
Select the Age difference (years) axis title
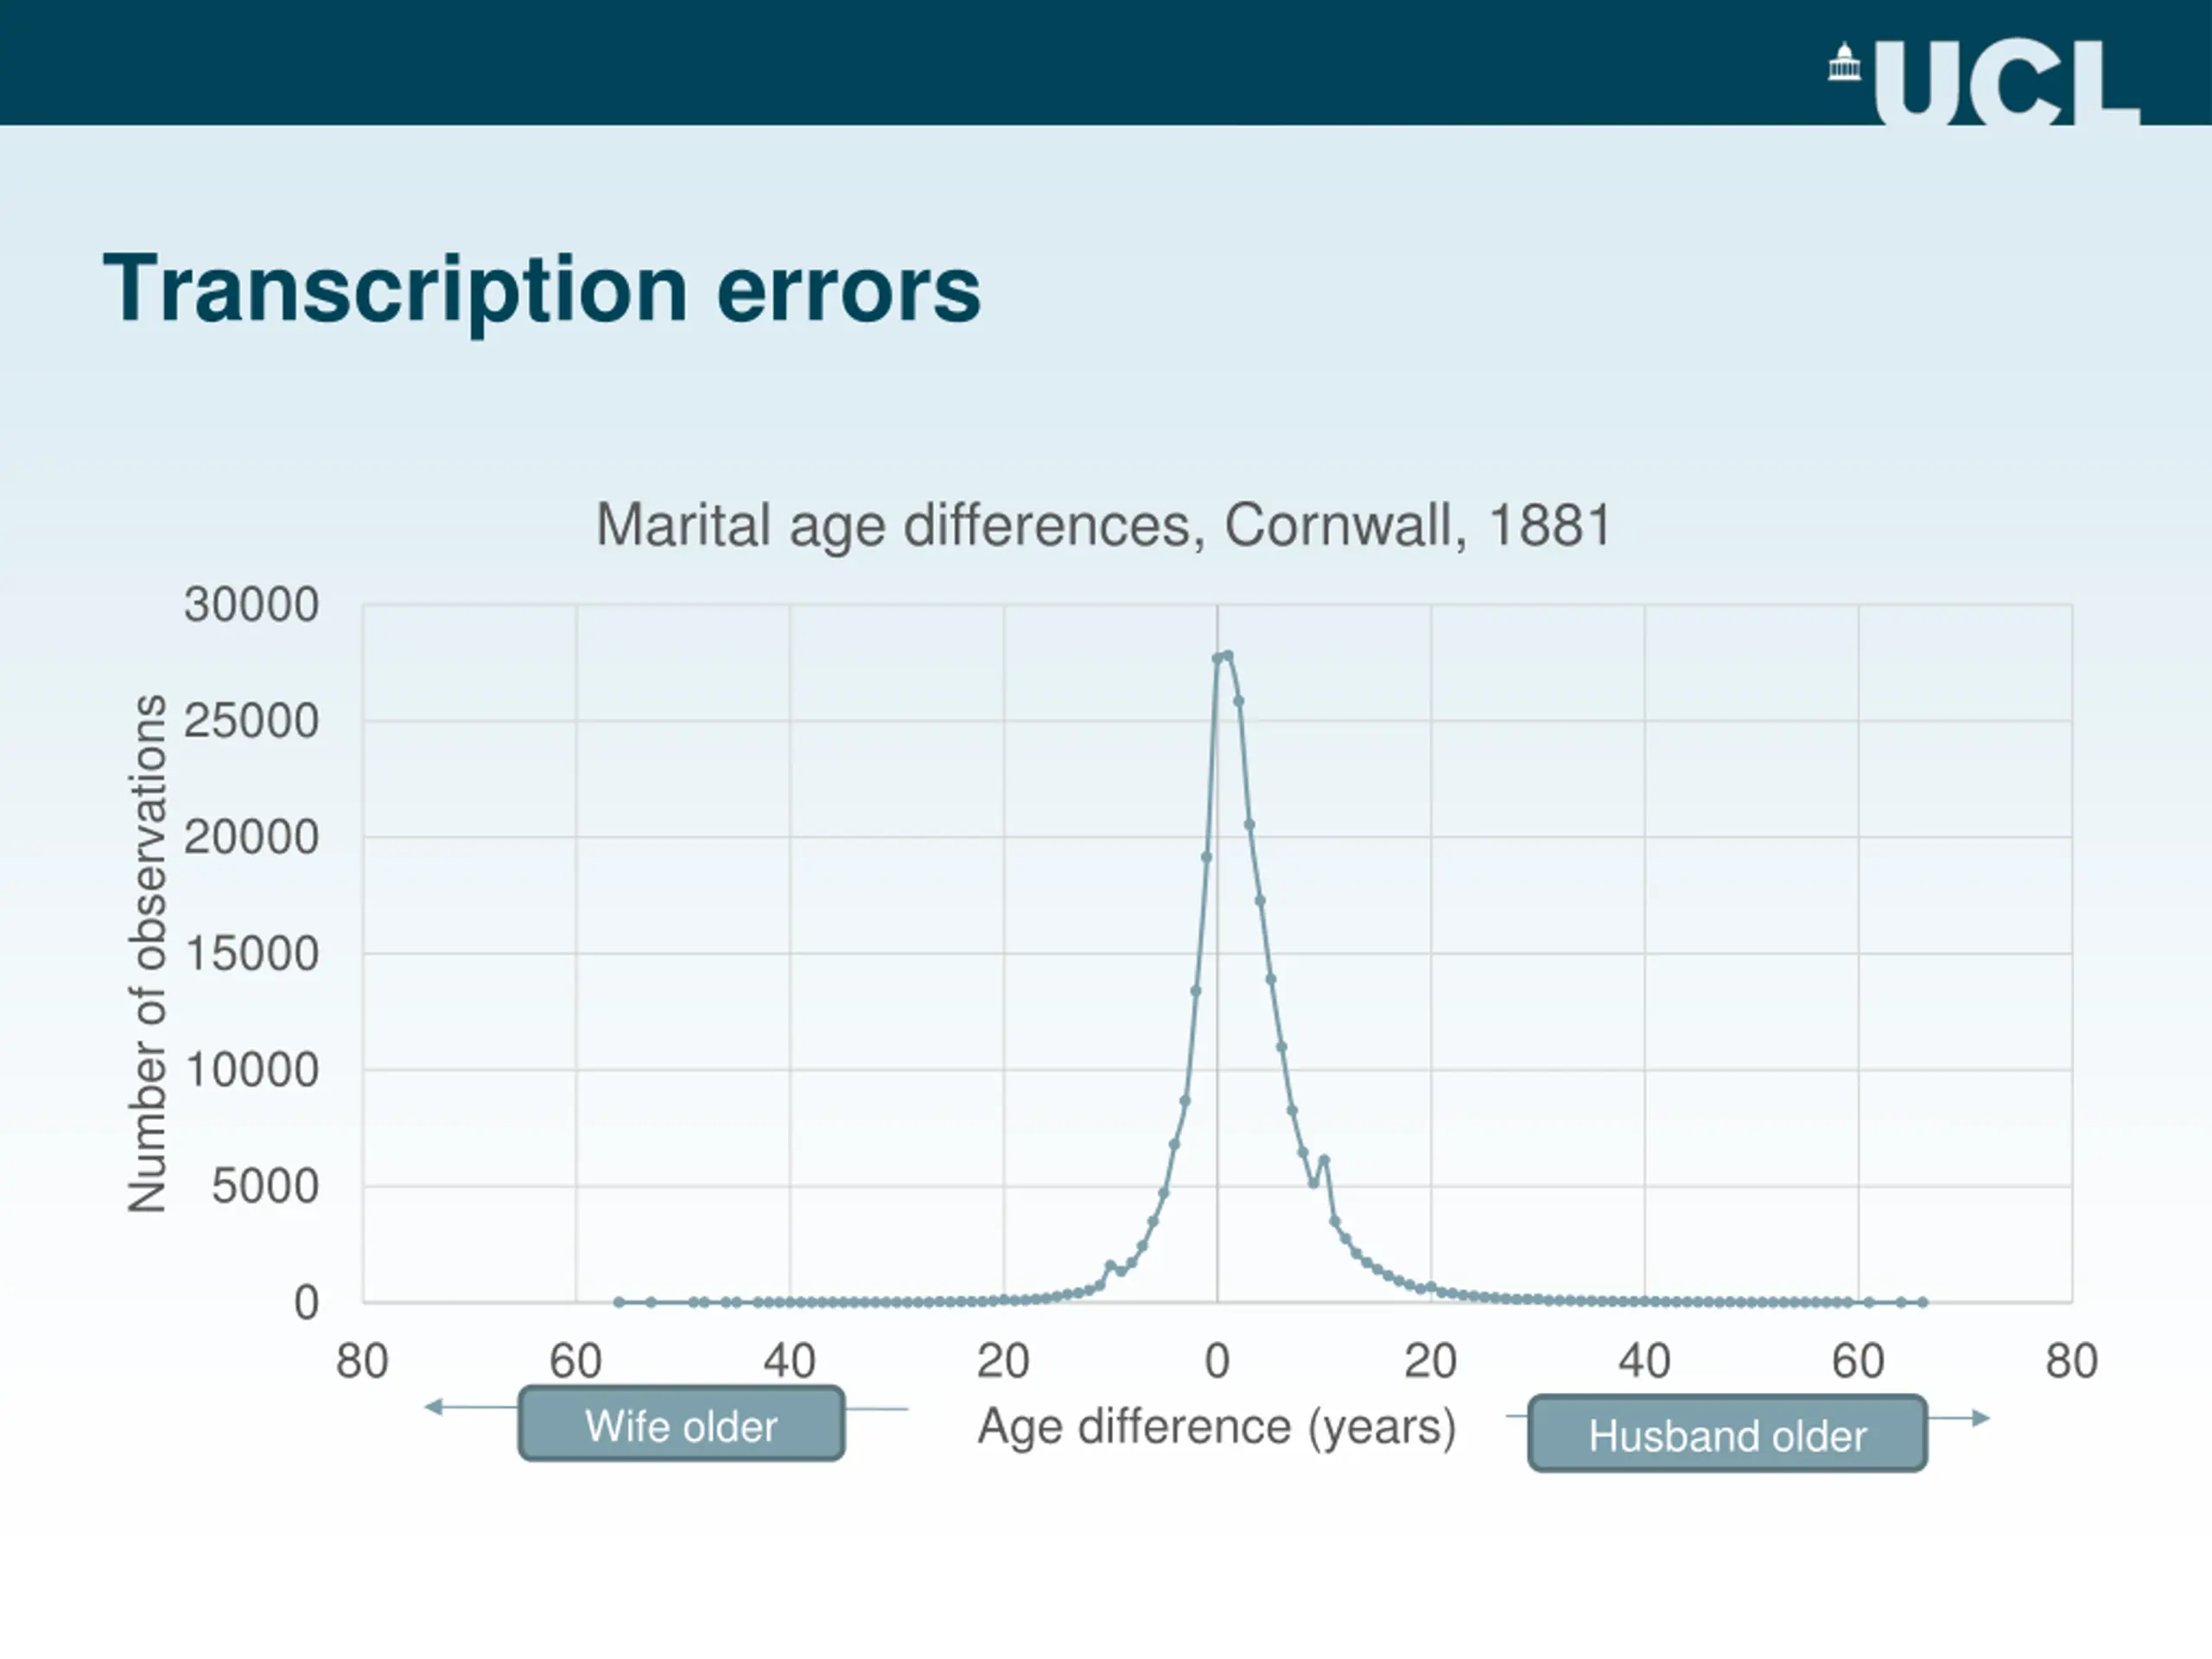(x=1217, y=1427)
